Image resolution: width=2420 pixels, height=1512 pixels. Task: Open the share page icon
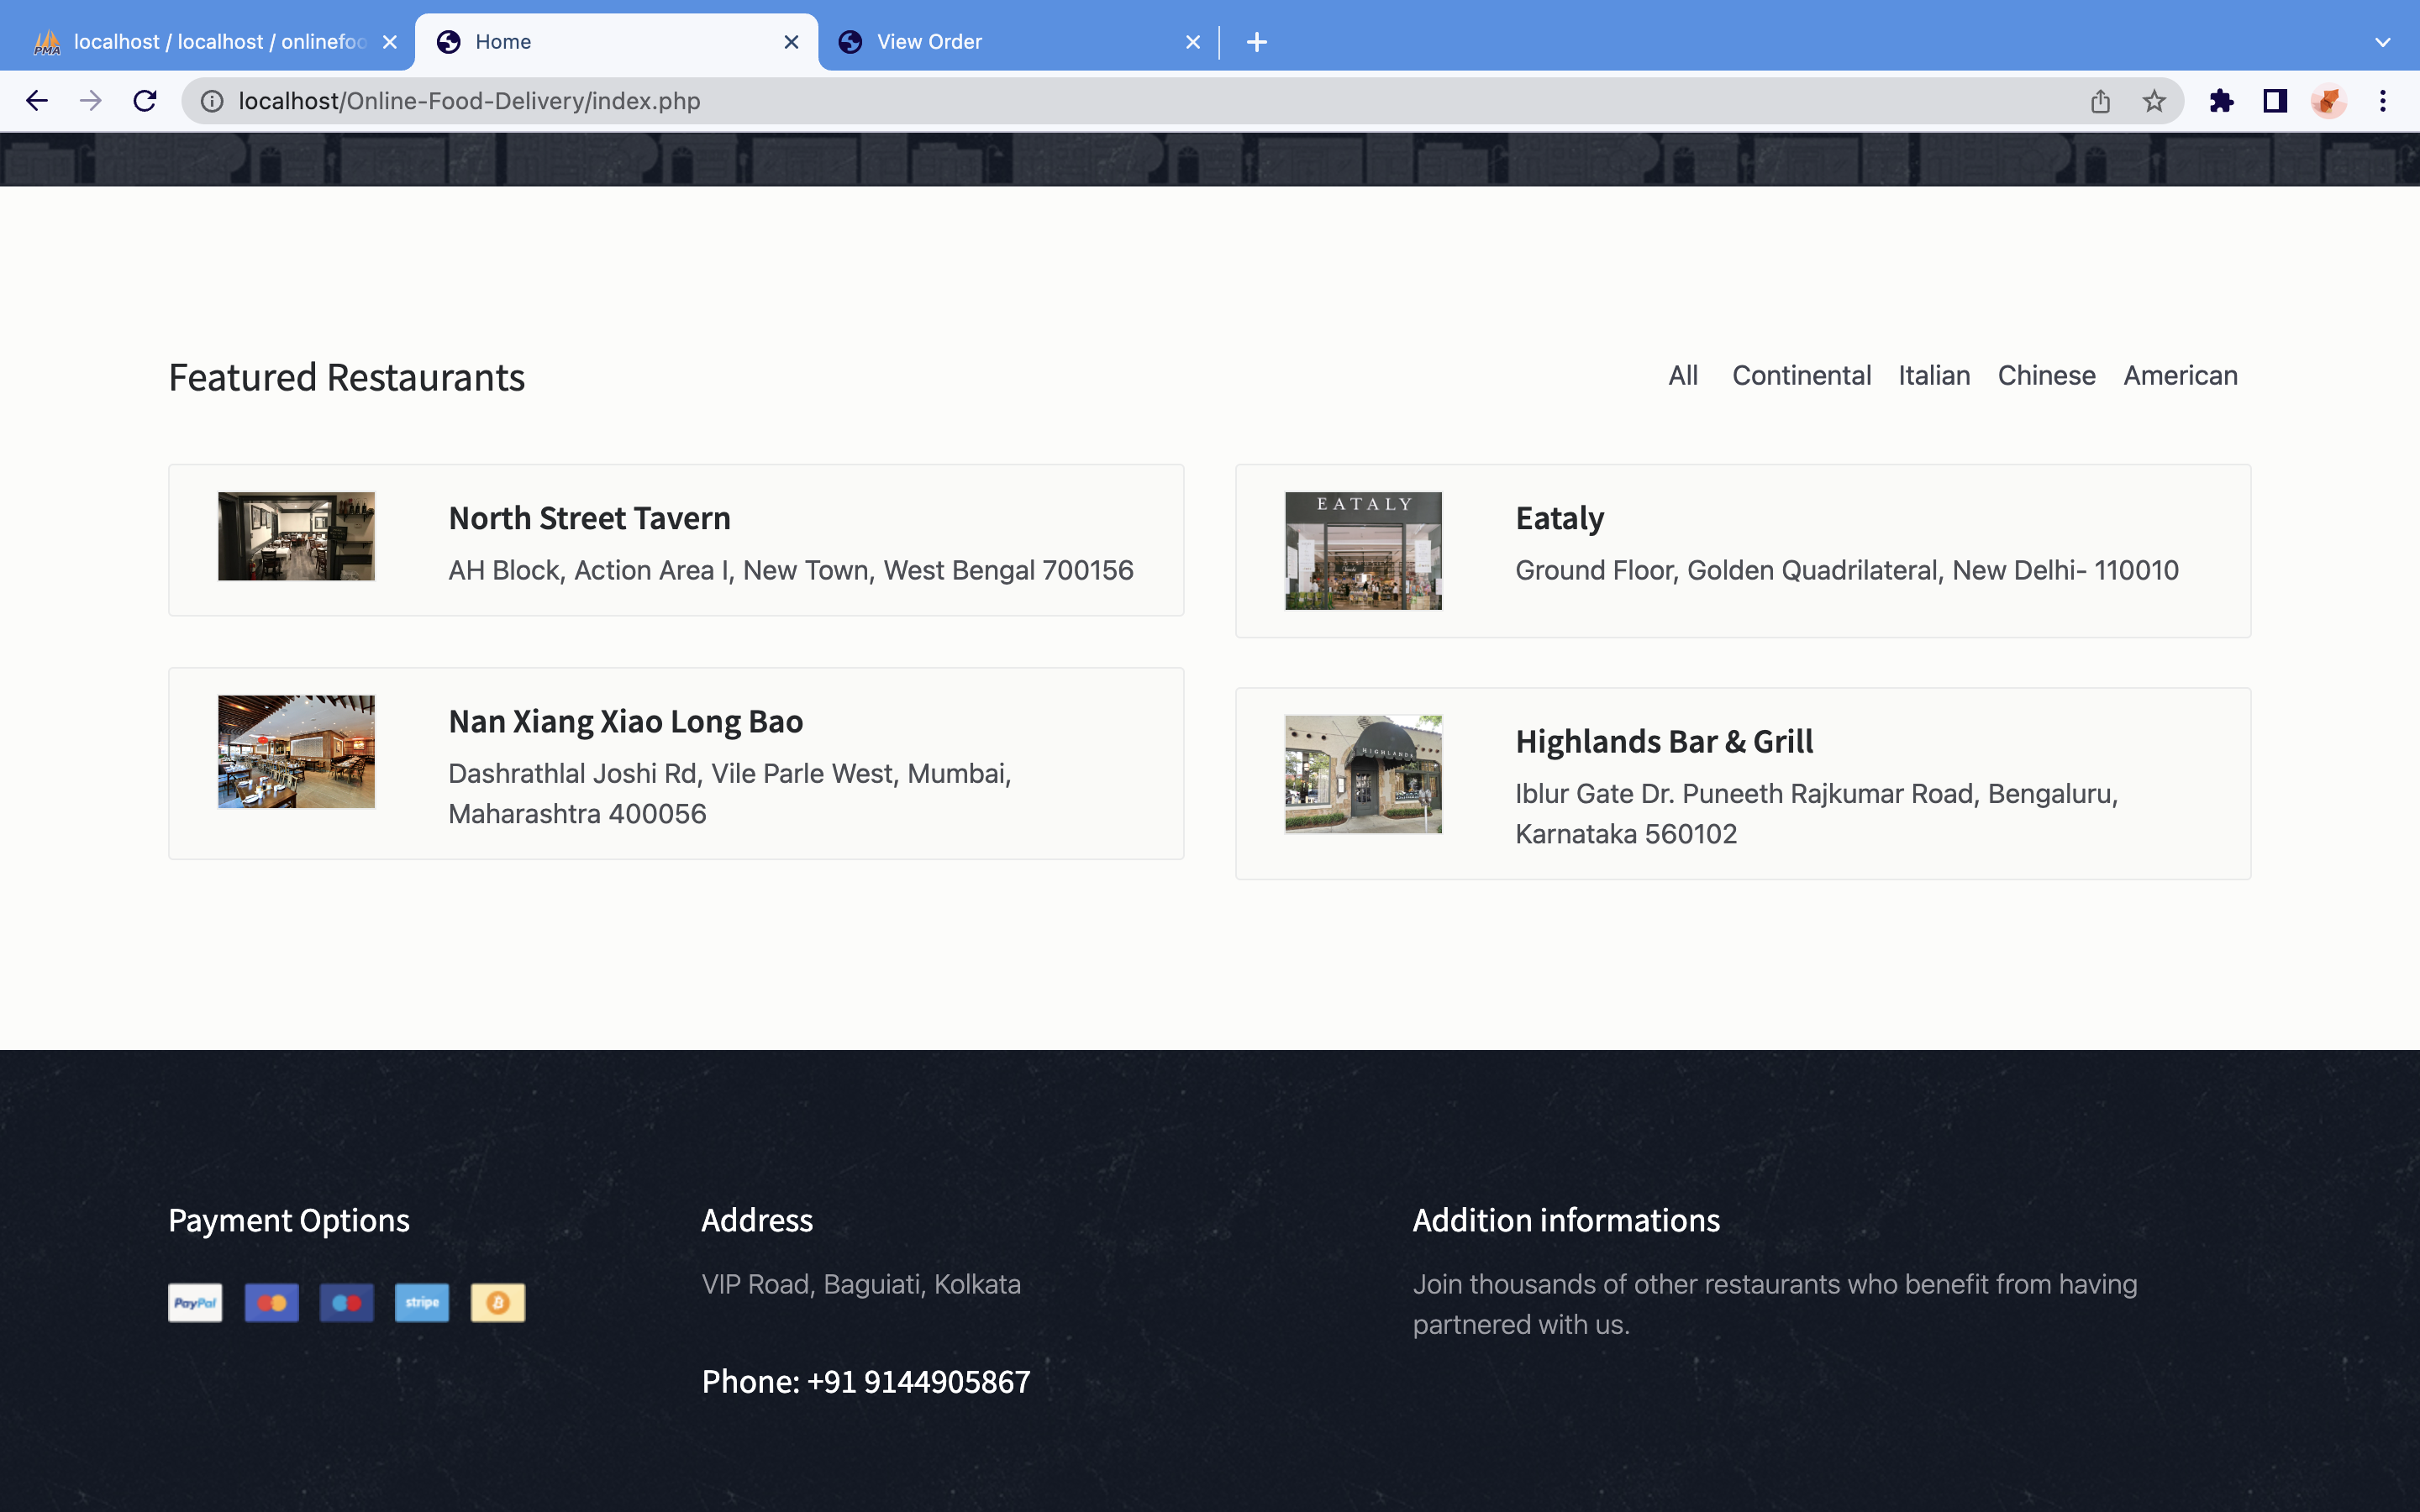[2100, 101]
